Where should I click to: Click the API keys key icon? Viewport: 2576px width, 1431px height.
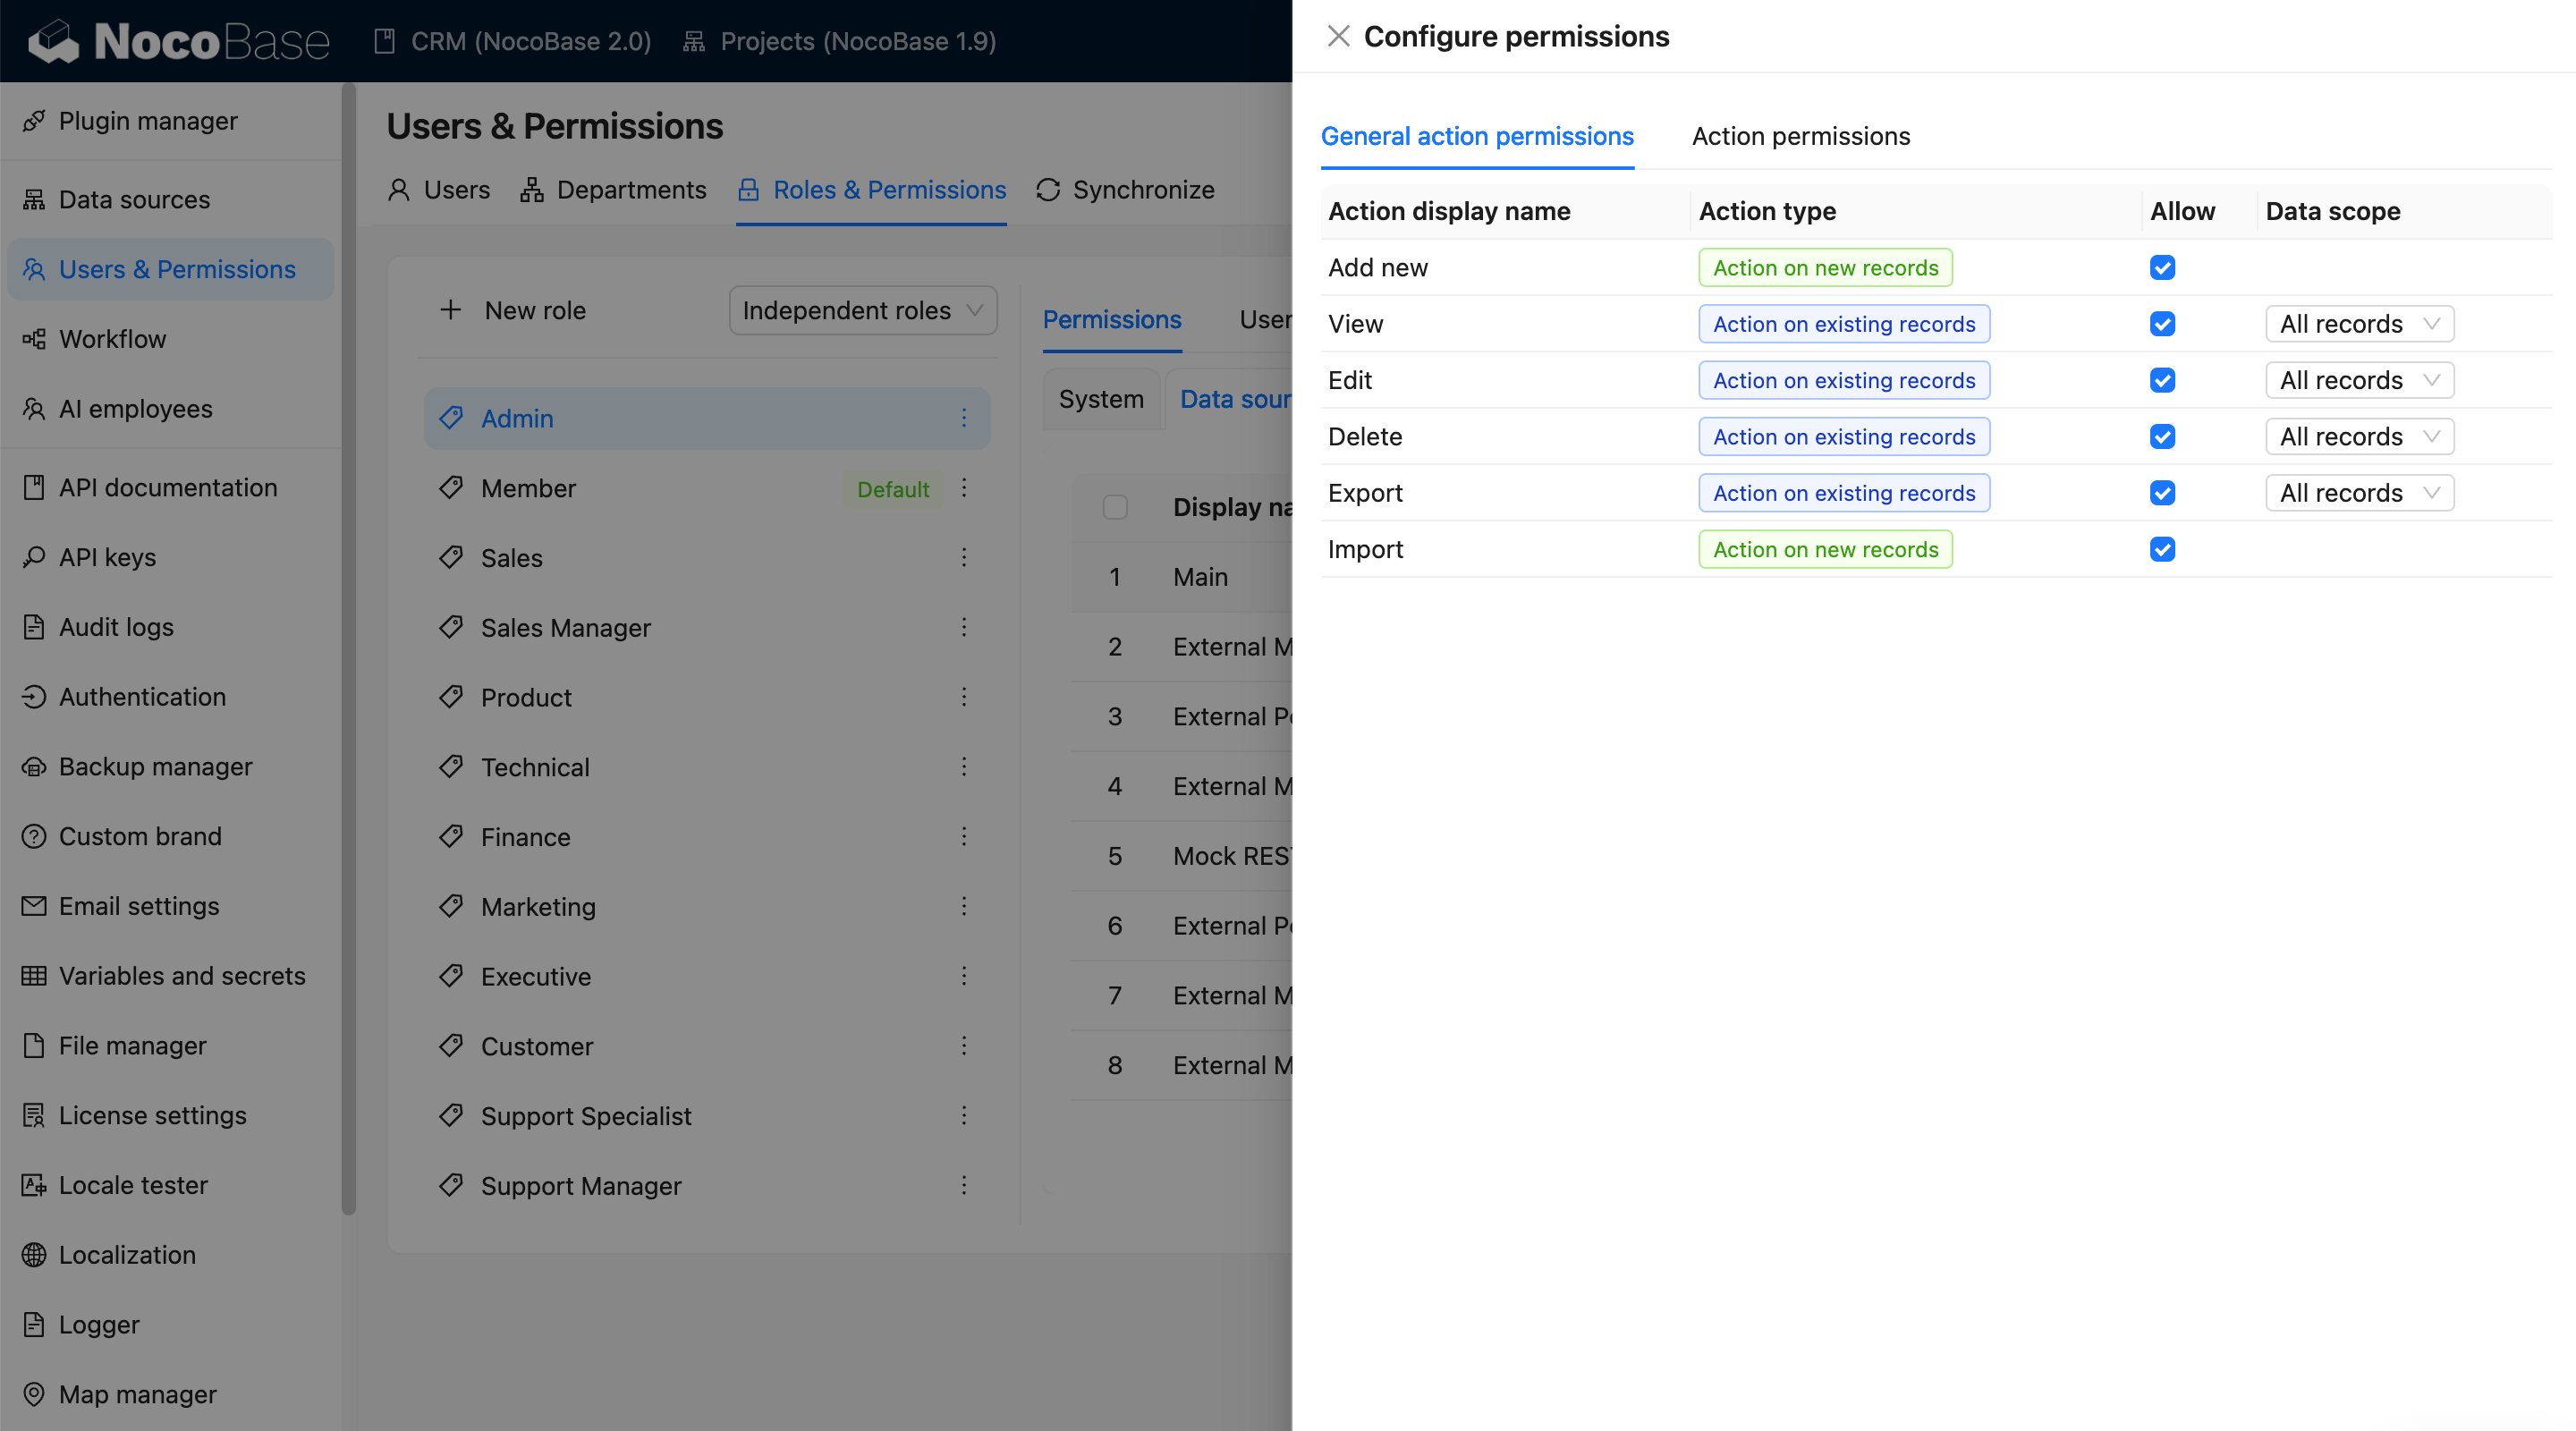34,557
